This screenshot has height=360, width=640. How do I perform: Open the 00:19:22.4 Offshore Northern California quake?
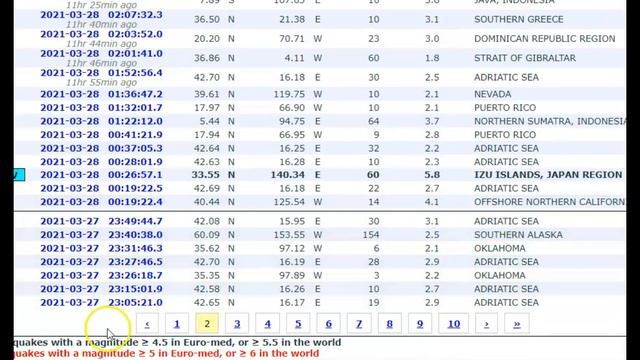pyautogui.click(x=101, y=202)
